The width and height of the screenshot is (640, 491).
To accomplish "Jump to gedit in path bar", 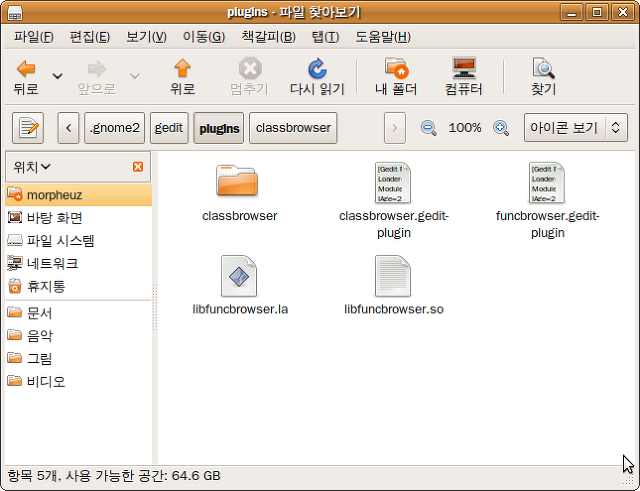I will pyautogui.click(x=169, y=128).
